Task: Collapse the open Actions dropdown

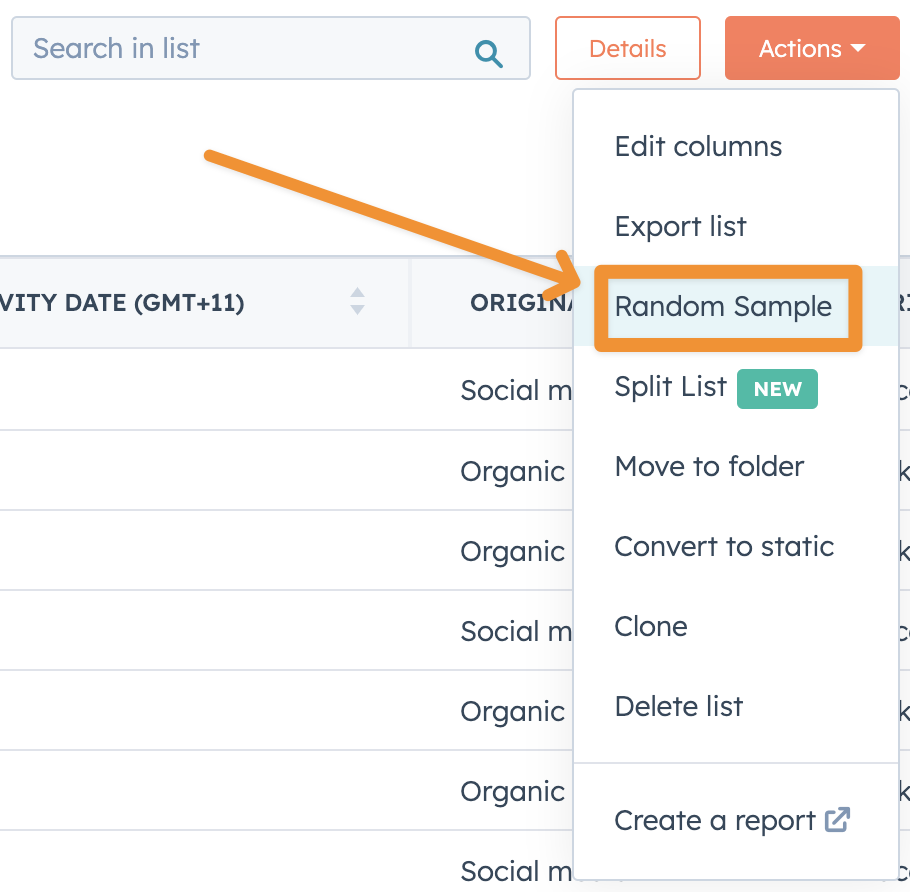Action: 812,48
